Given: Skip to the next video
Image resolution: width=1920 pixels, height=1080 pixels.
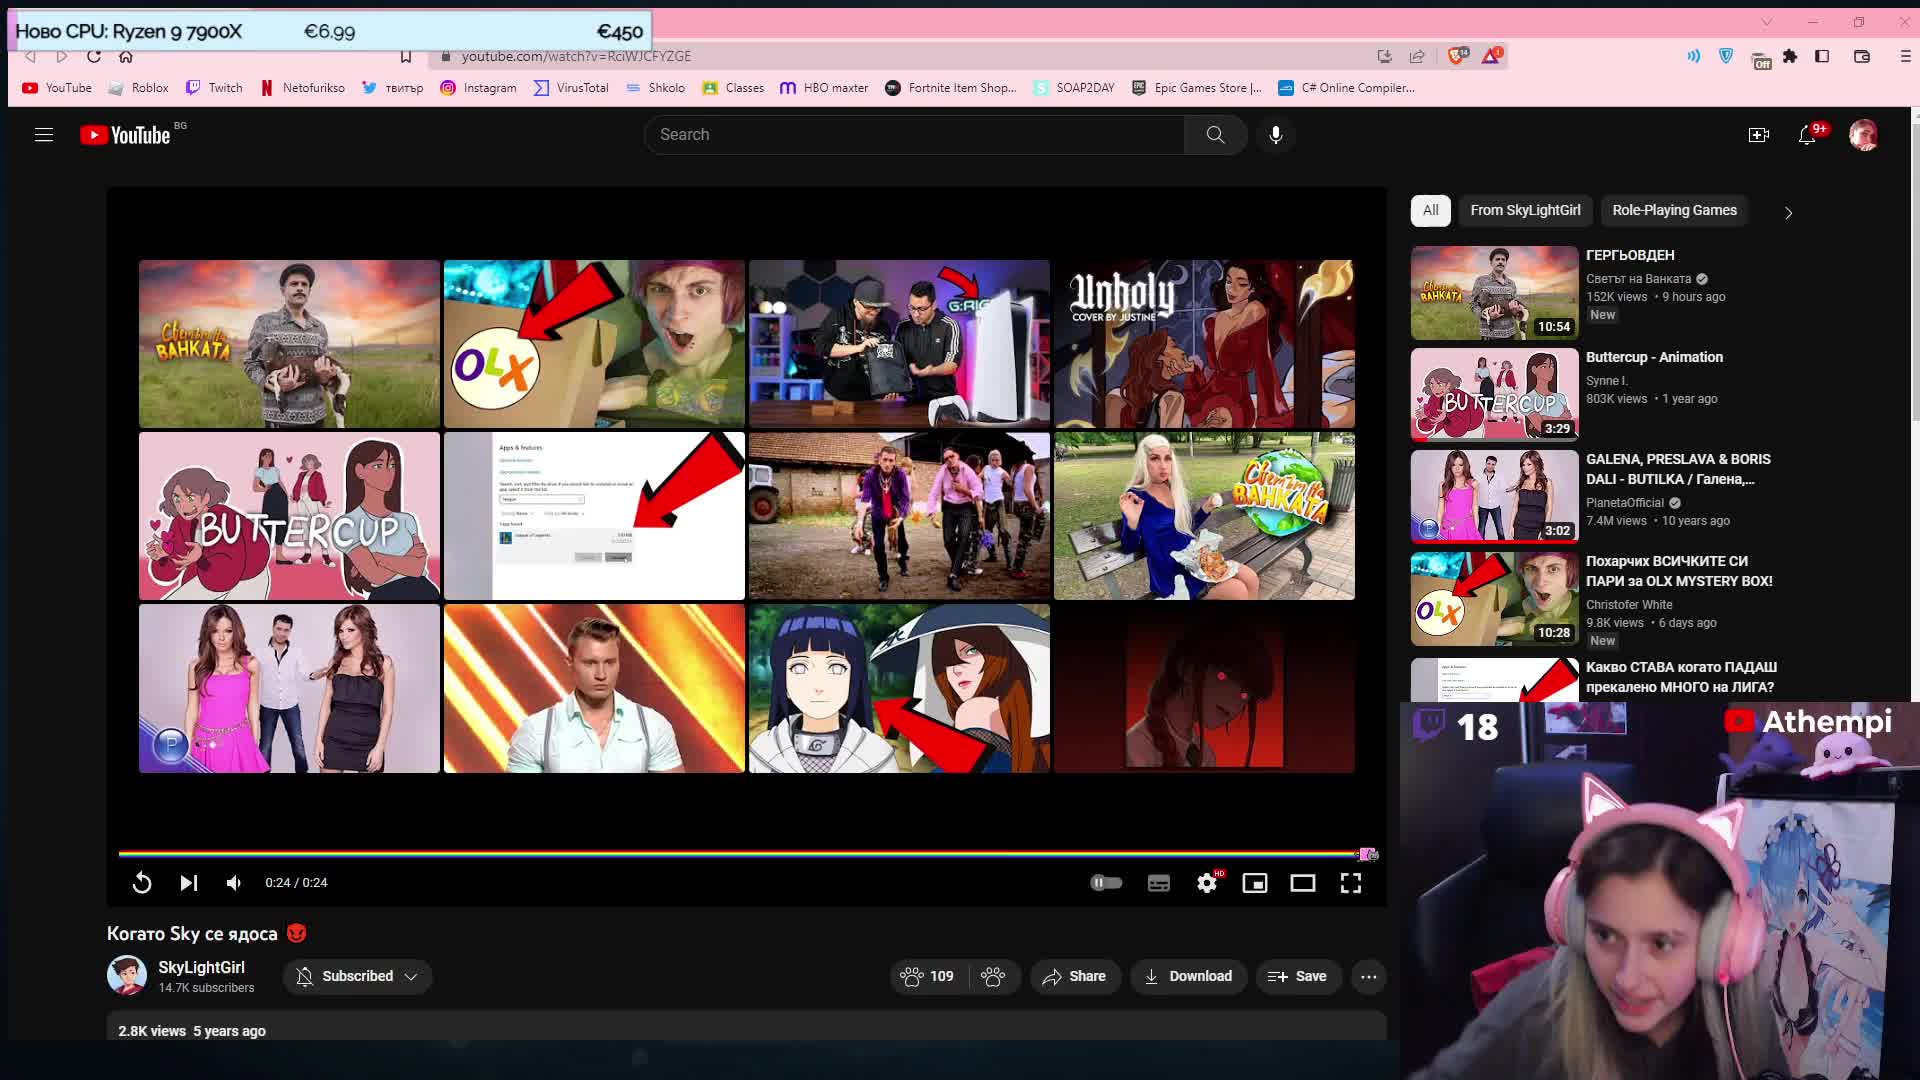Looking at the screenshot, I should click(188, 883).
